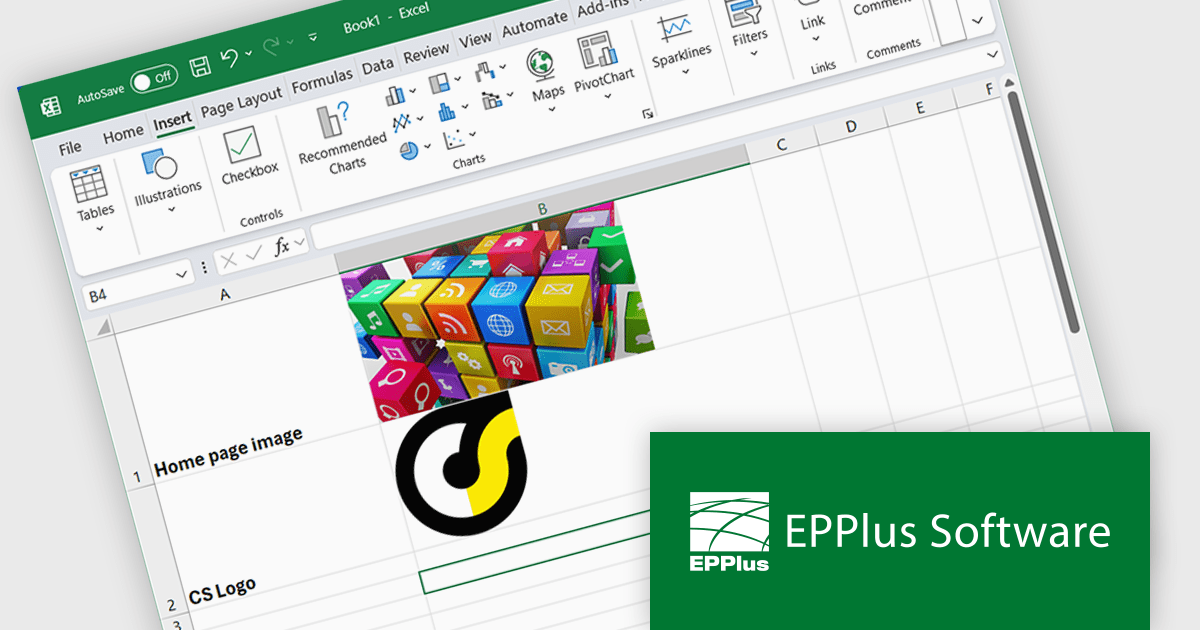The image size is (1200, 630).
Task: Click the Redo arrow icon
Action: pos(272,47)
